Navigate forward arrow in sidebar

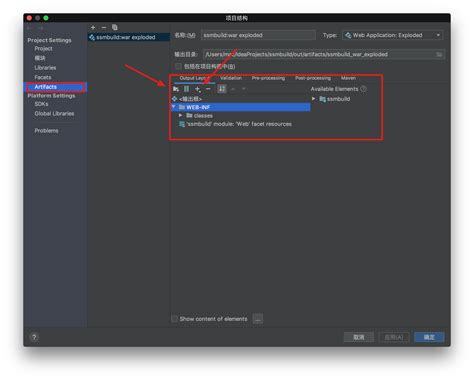pos(40,28)
